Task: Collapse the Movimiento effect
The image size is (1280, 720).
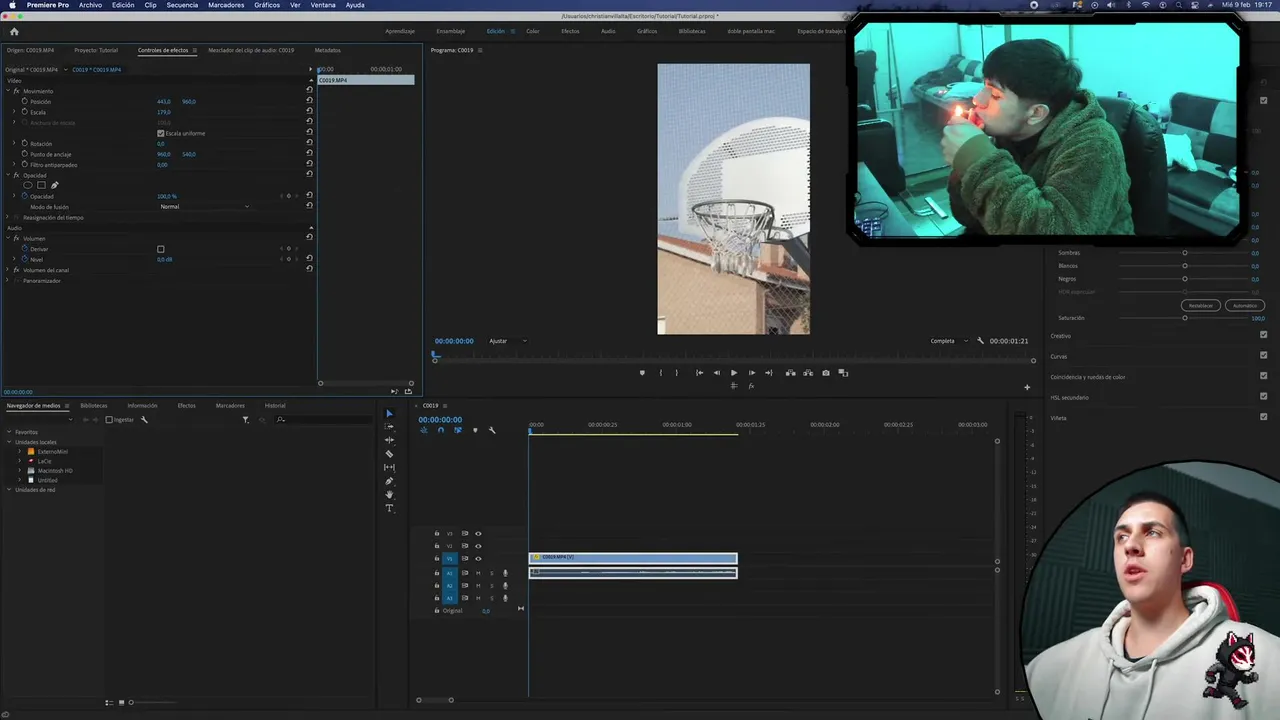Action: point(7,91)
